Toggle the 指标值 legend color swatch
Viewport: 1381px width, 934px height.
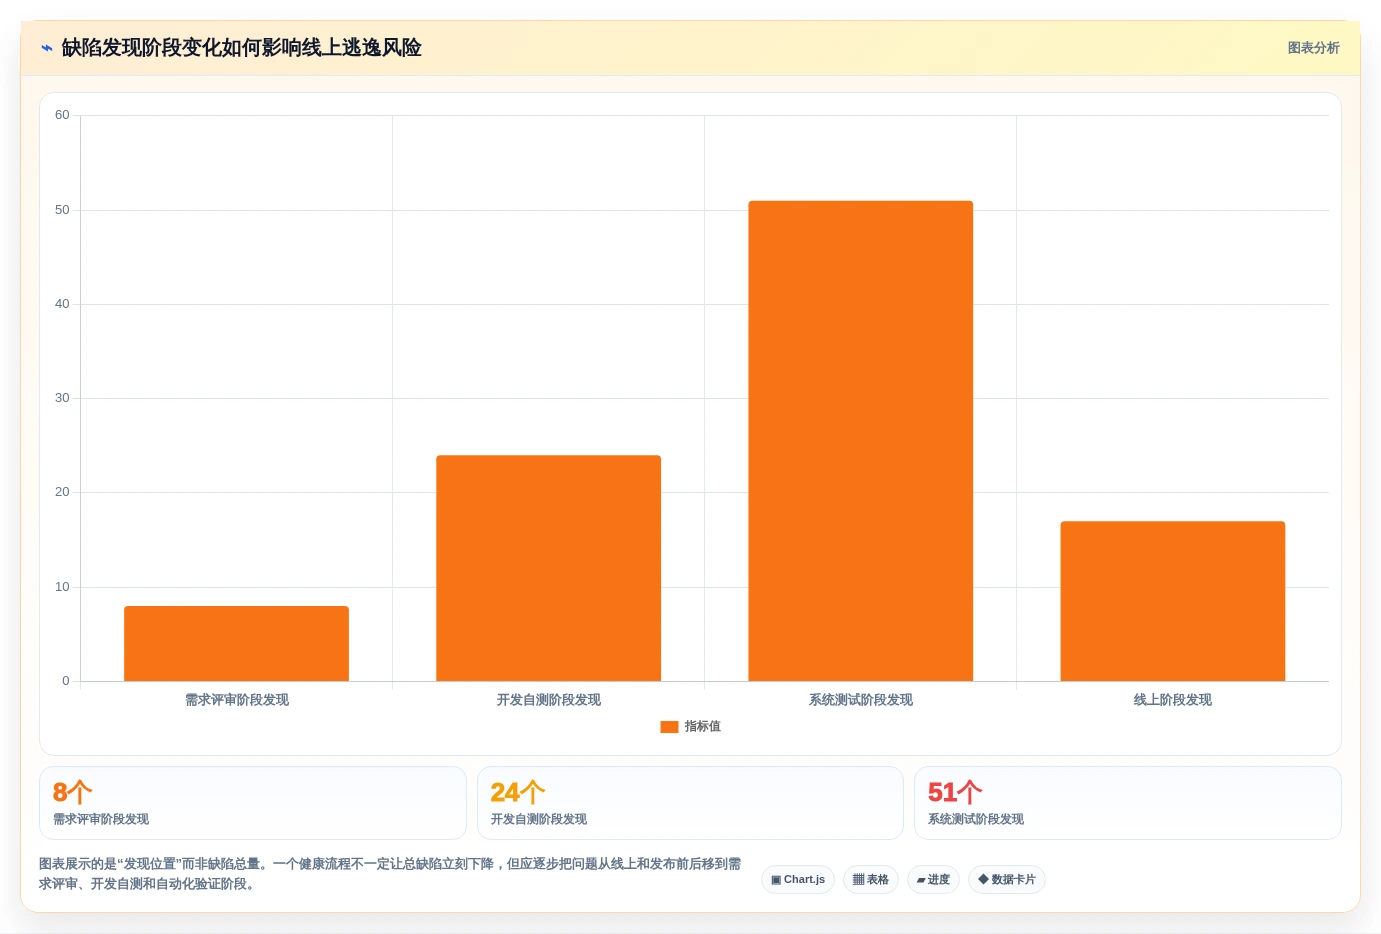pos(669,727)
